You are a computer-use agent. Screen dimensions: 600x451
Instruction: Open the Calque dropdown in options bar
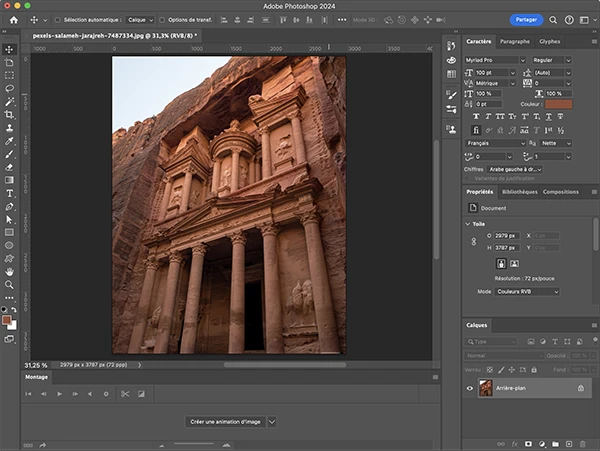click(x=140, y=20)
